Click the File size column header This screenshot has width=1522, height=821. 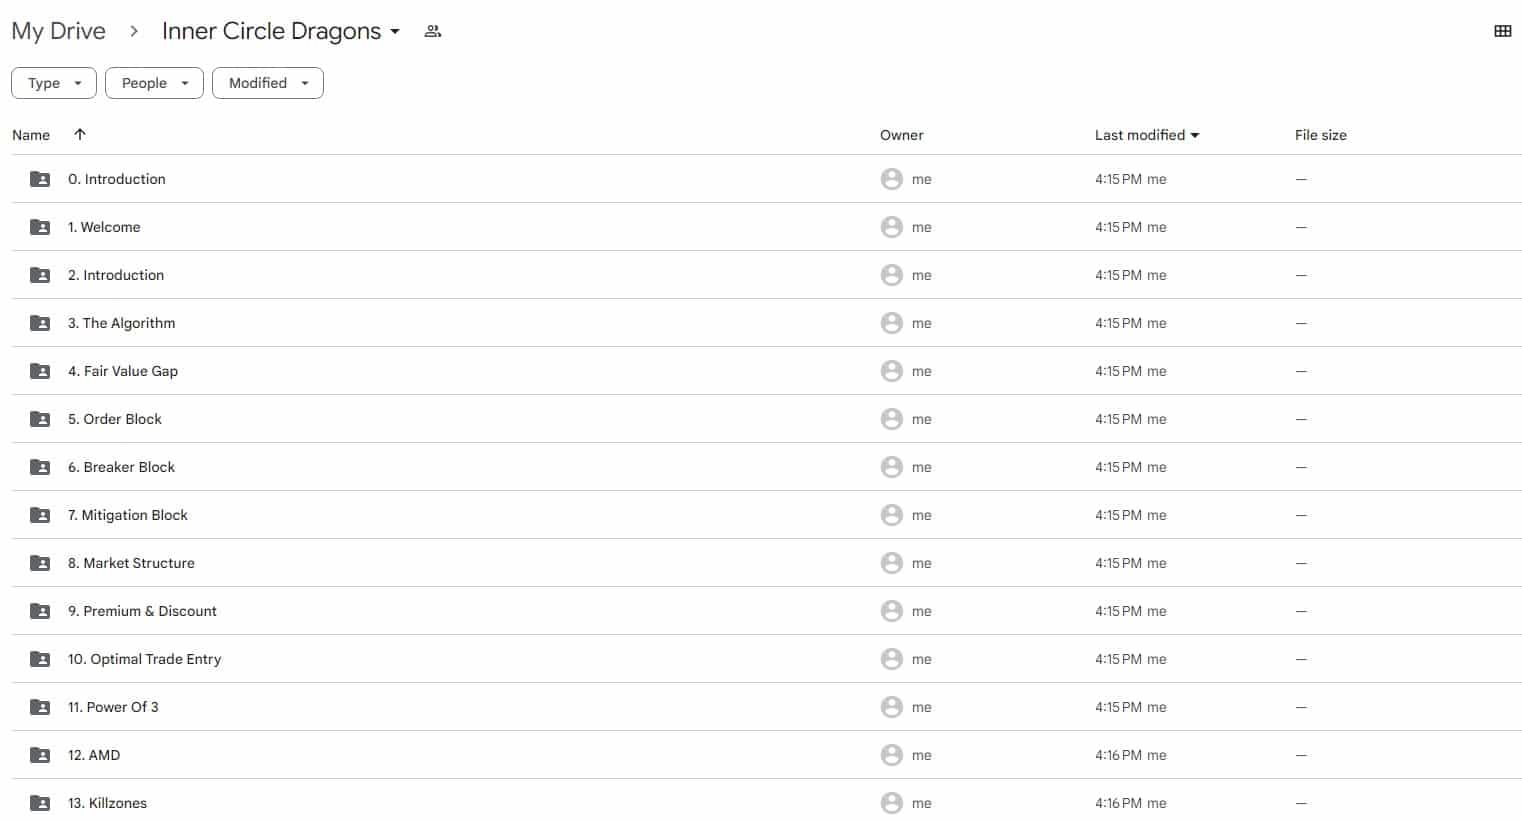tap(1320, 135)
